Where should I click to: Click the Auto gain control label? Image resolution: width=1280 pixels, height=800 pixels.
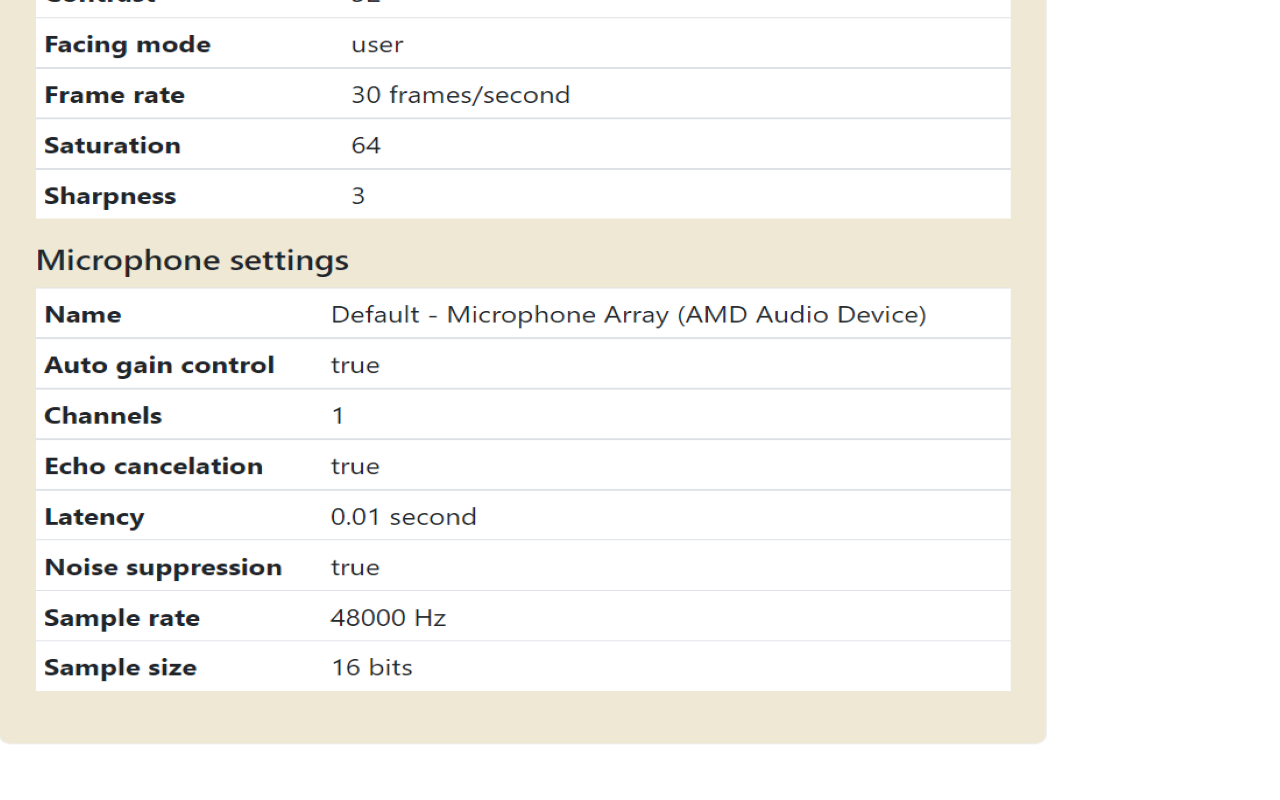click(159, 365)
